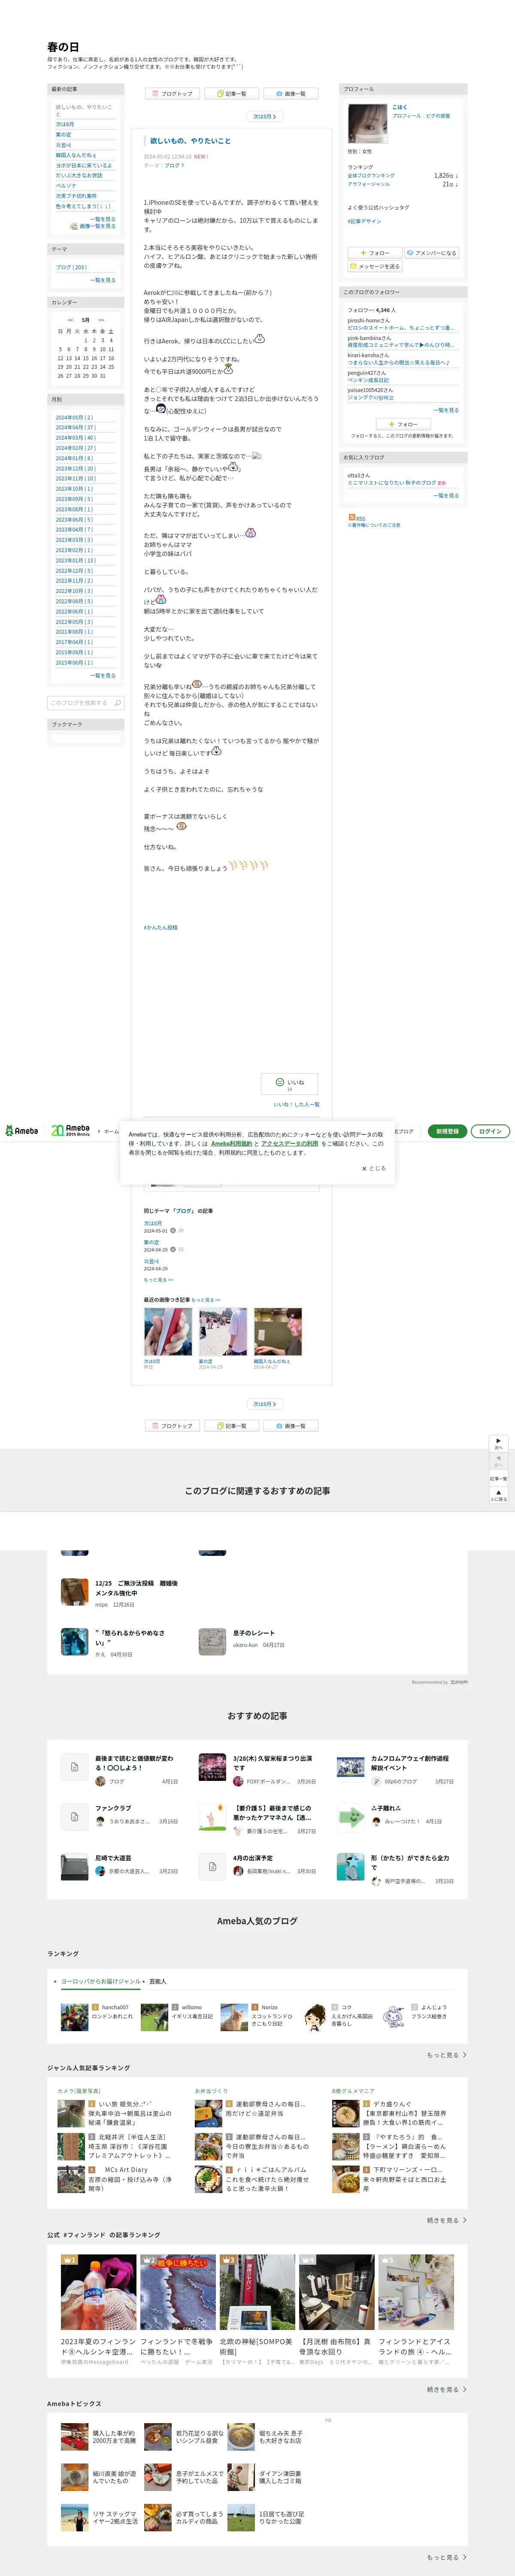Viewport: 515px width, 2576px height.
Task: Open 尼崎で大道芸 recommended article
Action: (x=113, y=1858)
